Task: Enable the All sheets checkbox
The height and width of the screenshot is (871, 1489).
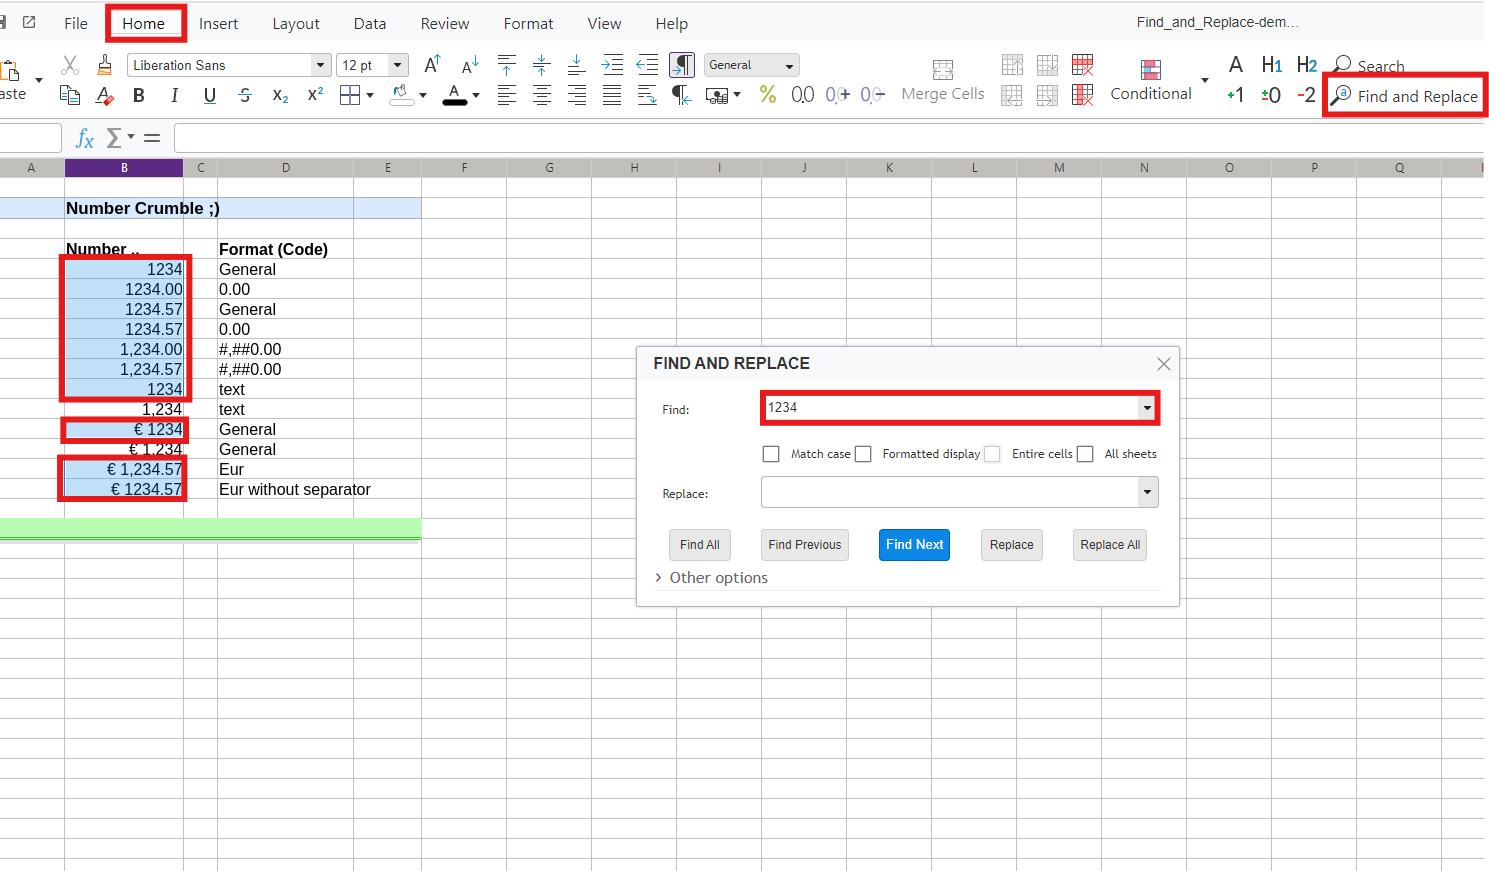Action: 1085,454
